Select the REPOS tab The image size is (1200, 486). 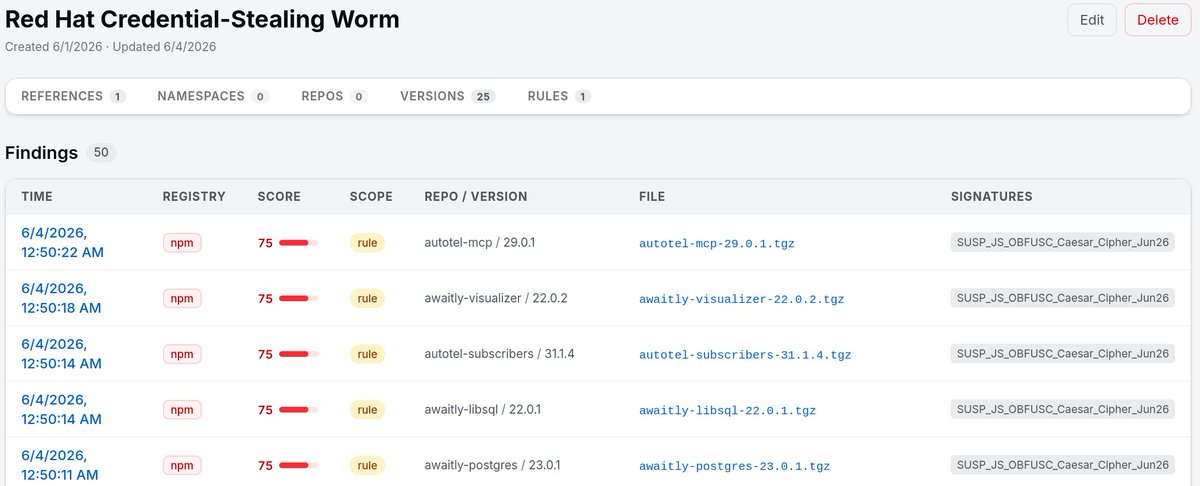335,96
